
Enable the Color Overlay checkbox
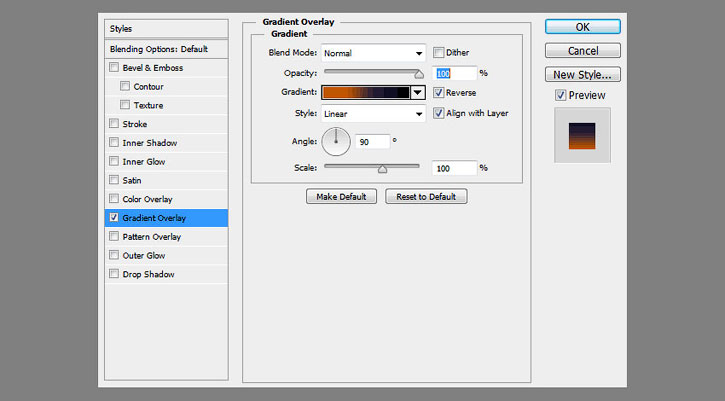pyautogui.click(x=114, y=199)
